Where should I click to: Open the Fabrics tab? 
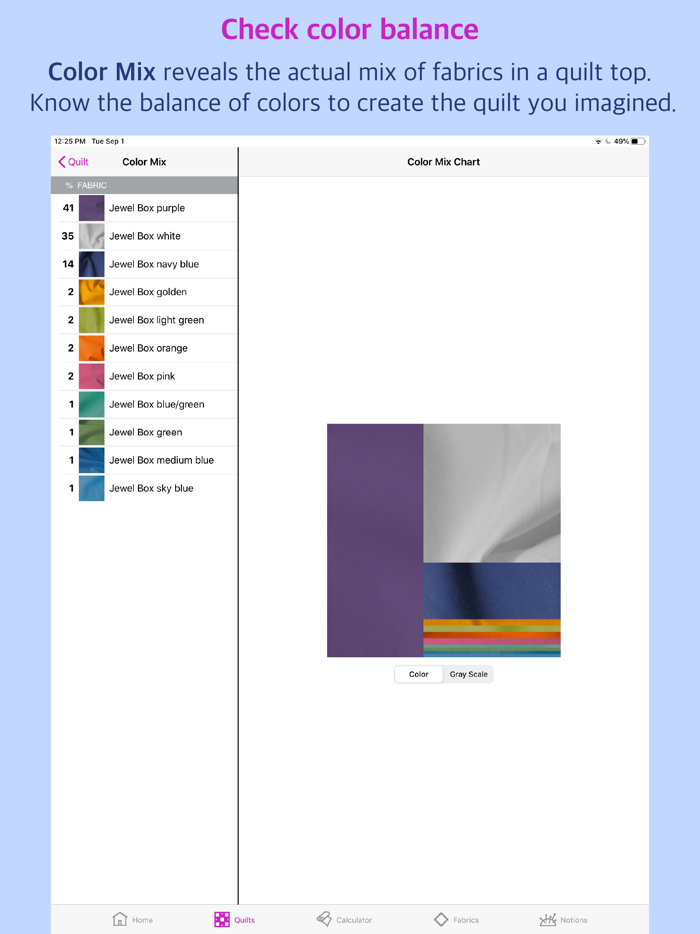(x=456, y=919)
